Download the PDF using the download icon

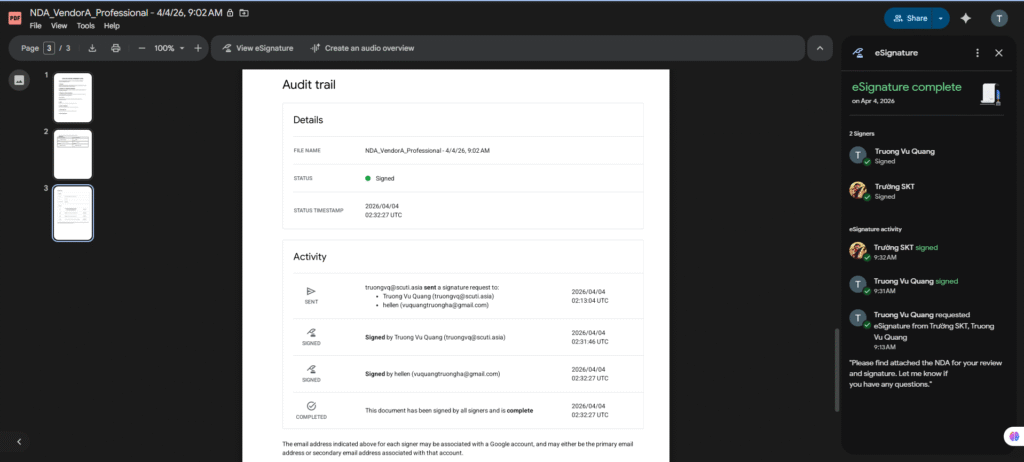tap(92, 48)
